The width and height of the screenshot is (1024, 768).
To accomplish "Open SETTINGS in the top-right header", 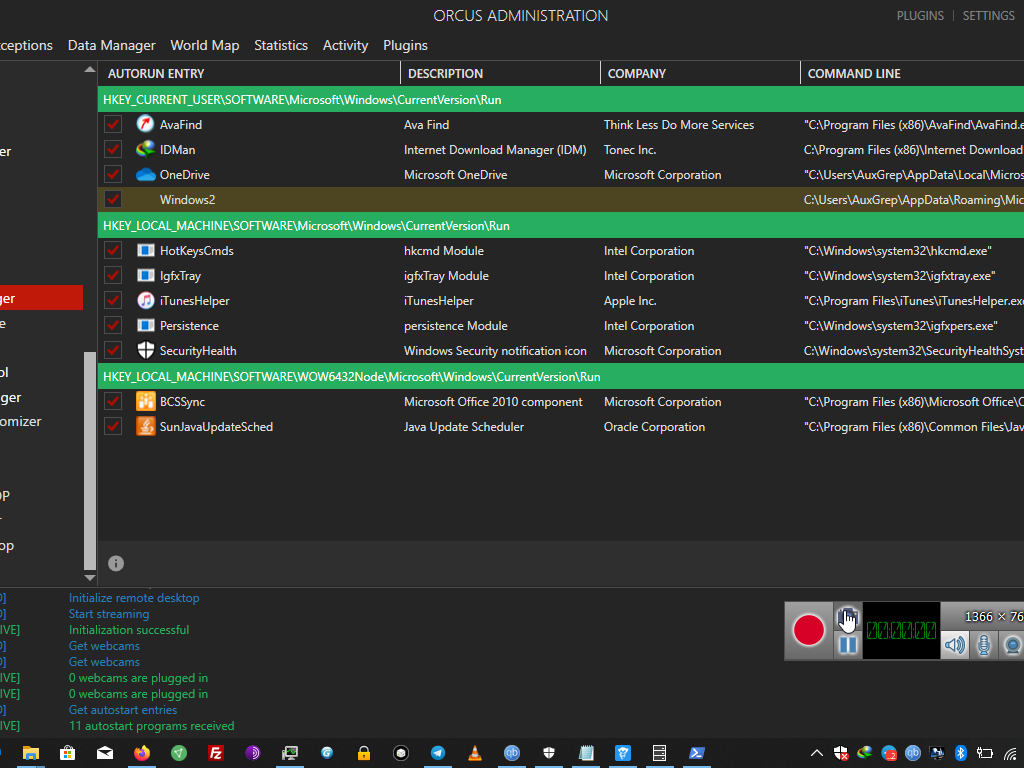I will point(988,16).
